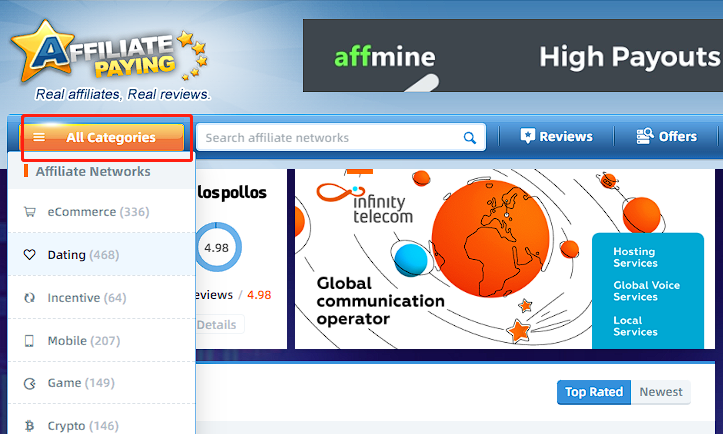Click the 4.98 rating circle
Screen dimensions: 723x434
click(217, 247)
